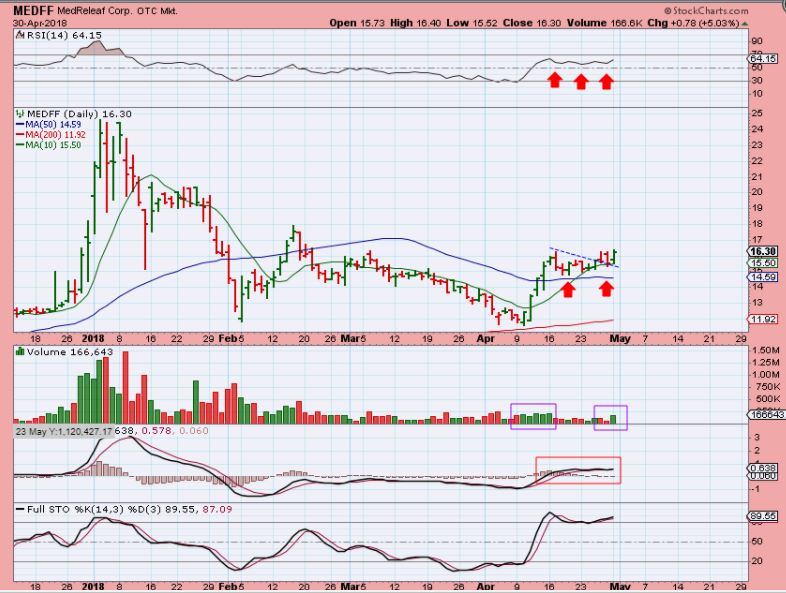Click the OTC Mkt. exchange label
Screen dimensions: 786x593
(x=157, y=11)
